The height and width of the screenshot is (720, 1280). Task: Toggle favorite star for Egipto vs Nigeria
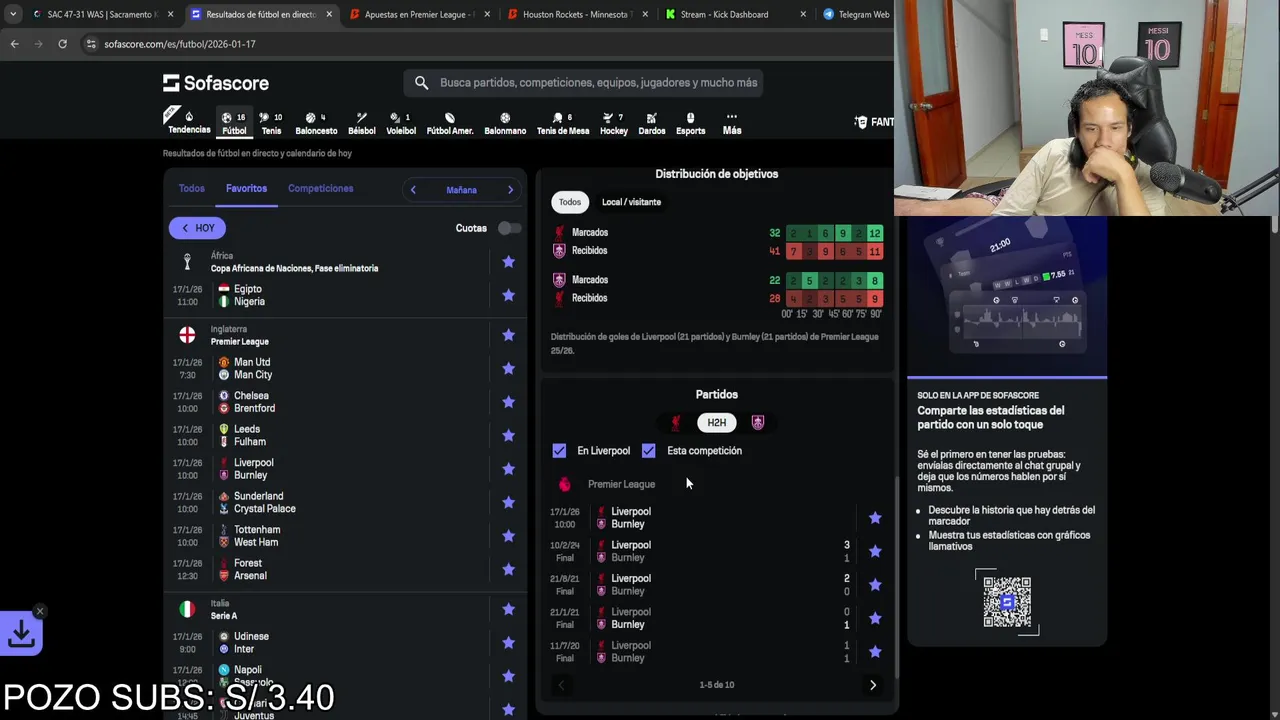[x=508, y=295]
